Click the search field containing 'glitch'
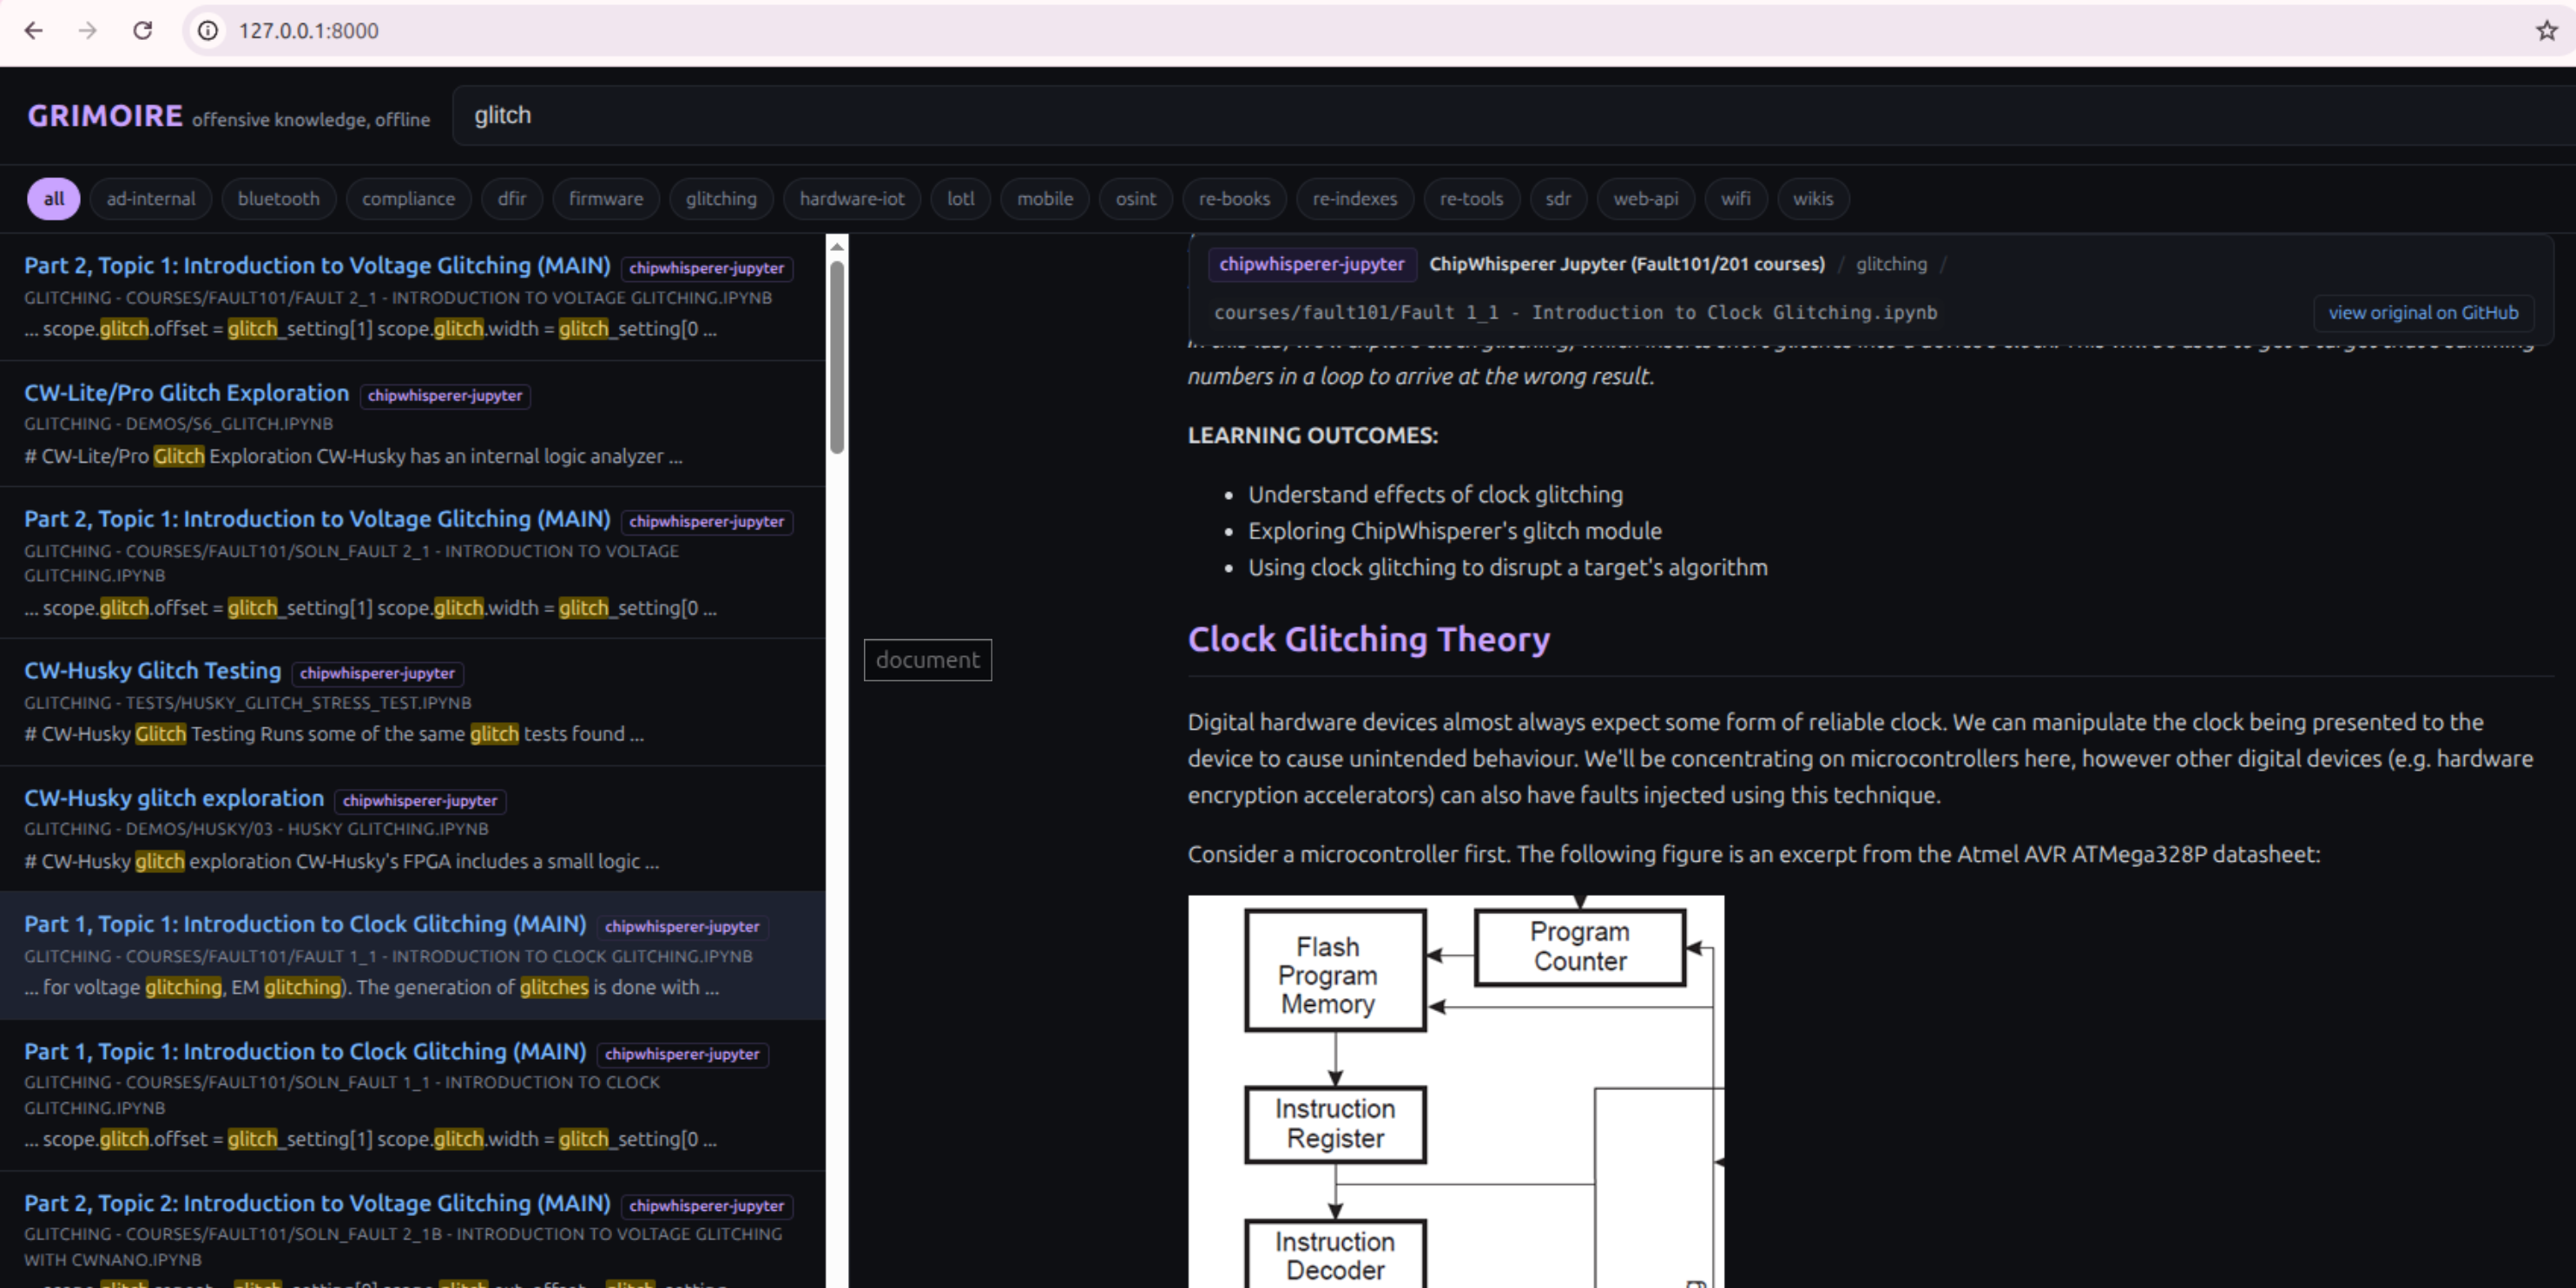 (x=1513, y=115)
